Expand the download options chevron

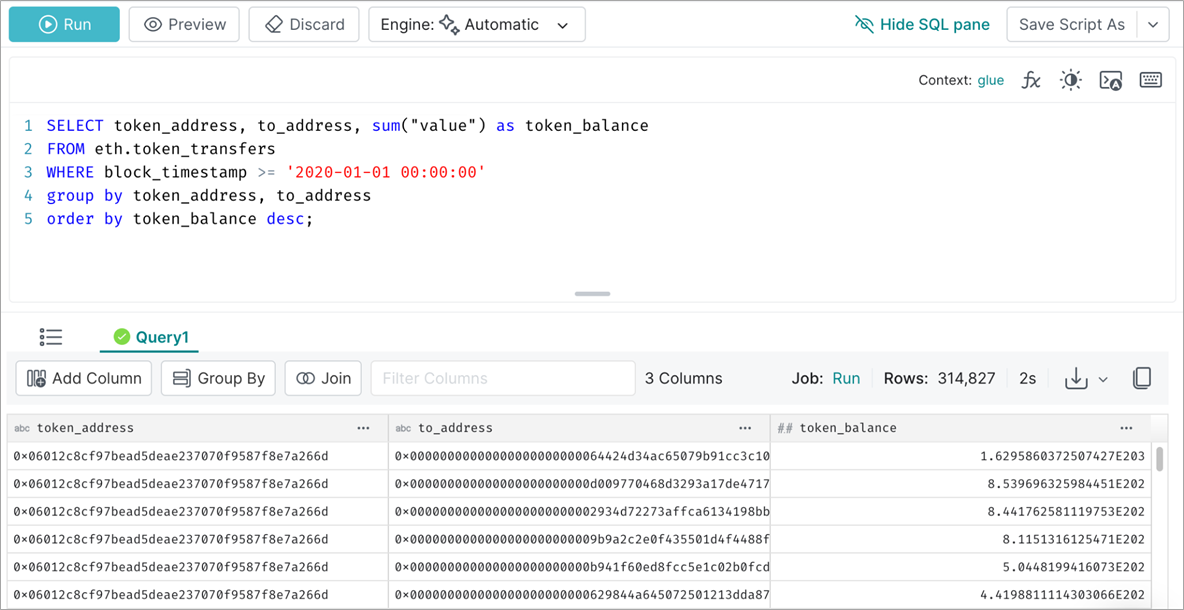1102,379
